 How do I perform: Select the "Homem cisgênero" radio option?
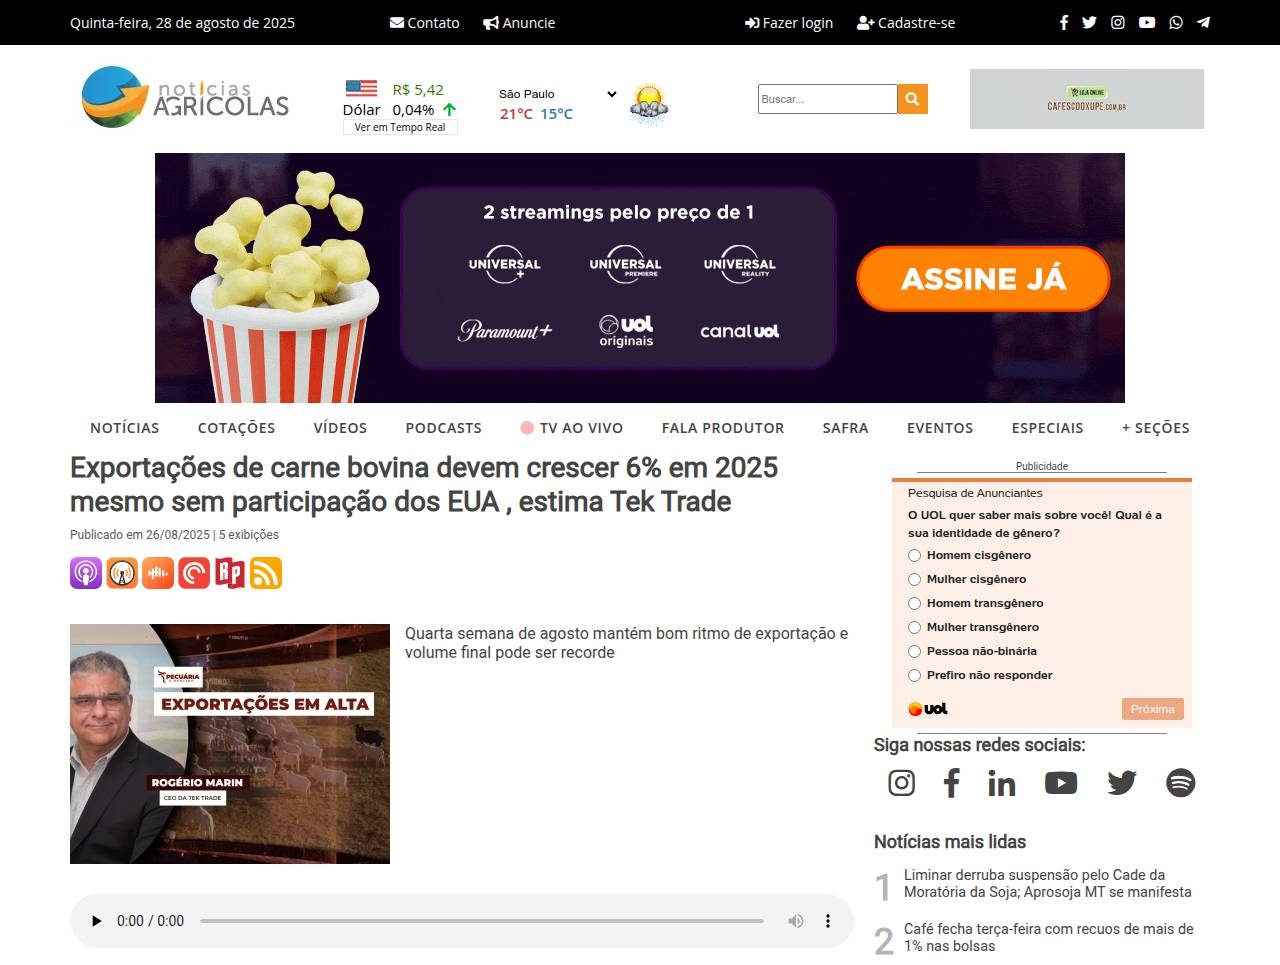click(x=914, y=556)
